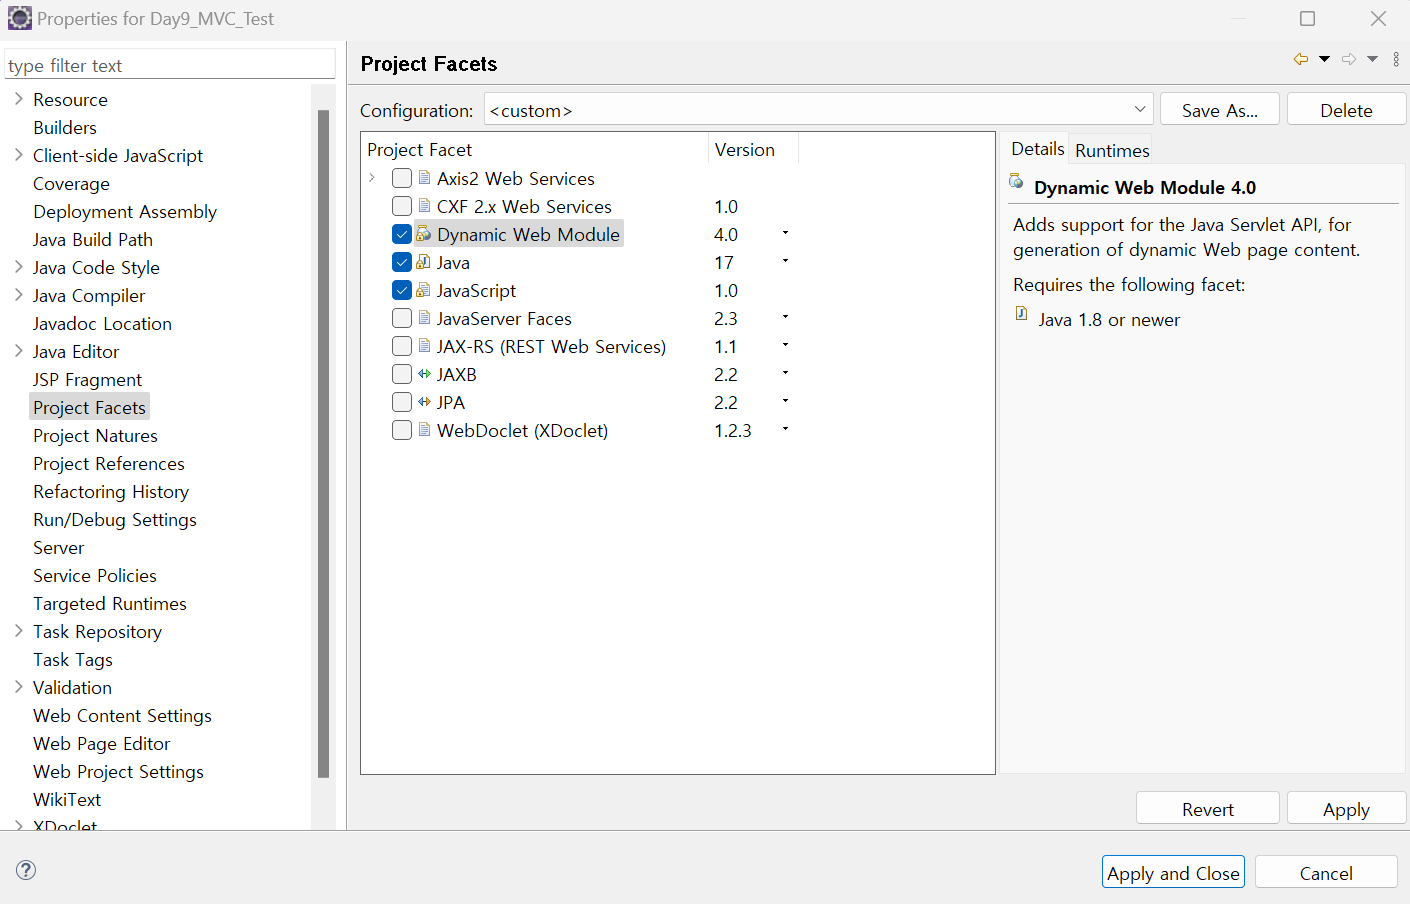Expand the Validation node
The width and height of the screenshot is (1410, 904).
tap(18, 687)
